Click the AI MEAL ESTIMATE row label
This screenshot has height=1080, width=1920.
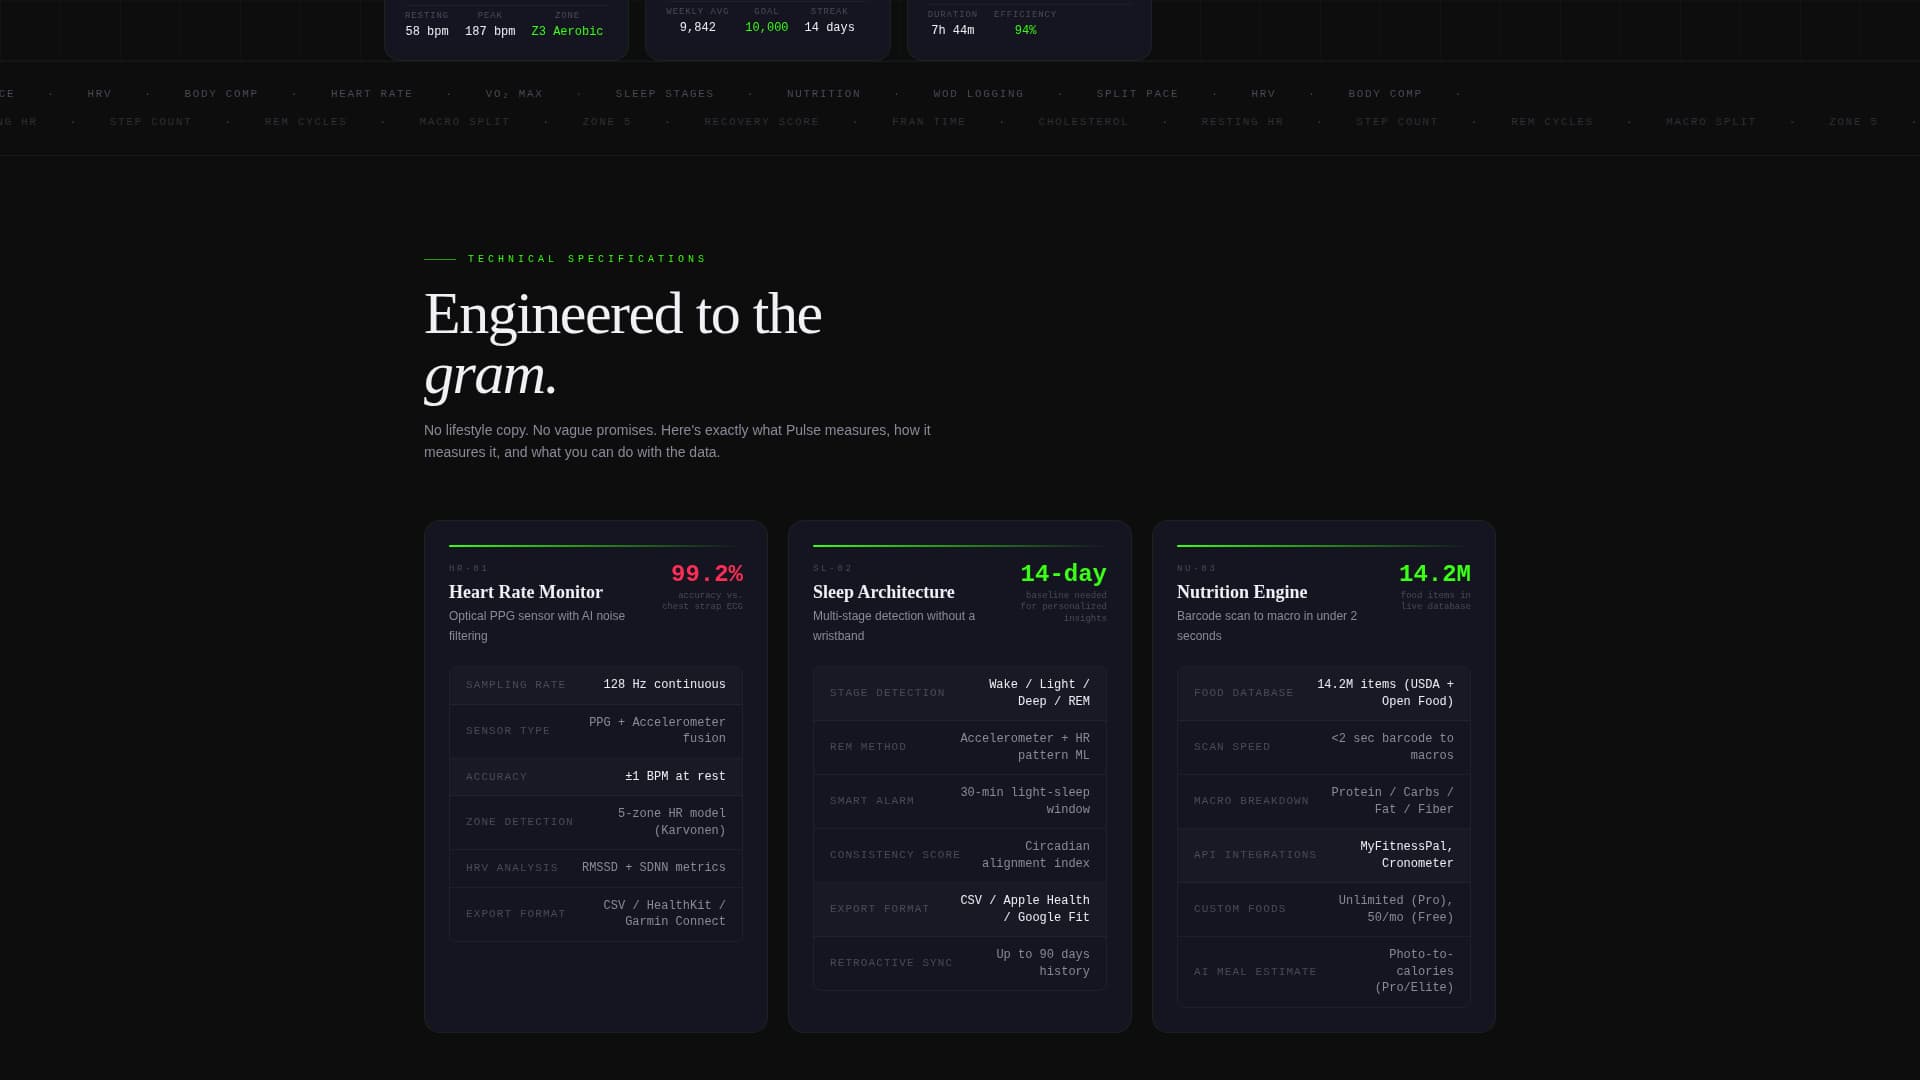[x=1255, y=972]
